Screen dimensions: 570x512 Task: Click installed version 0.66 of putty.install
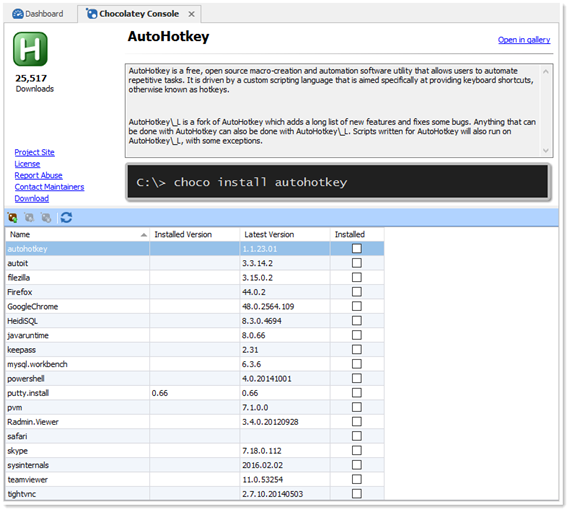click(x=160, y=393)
